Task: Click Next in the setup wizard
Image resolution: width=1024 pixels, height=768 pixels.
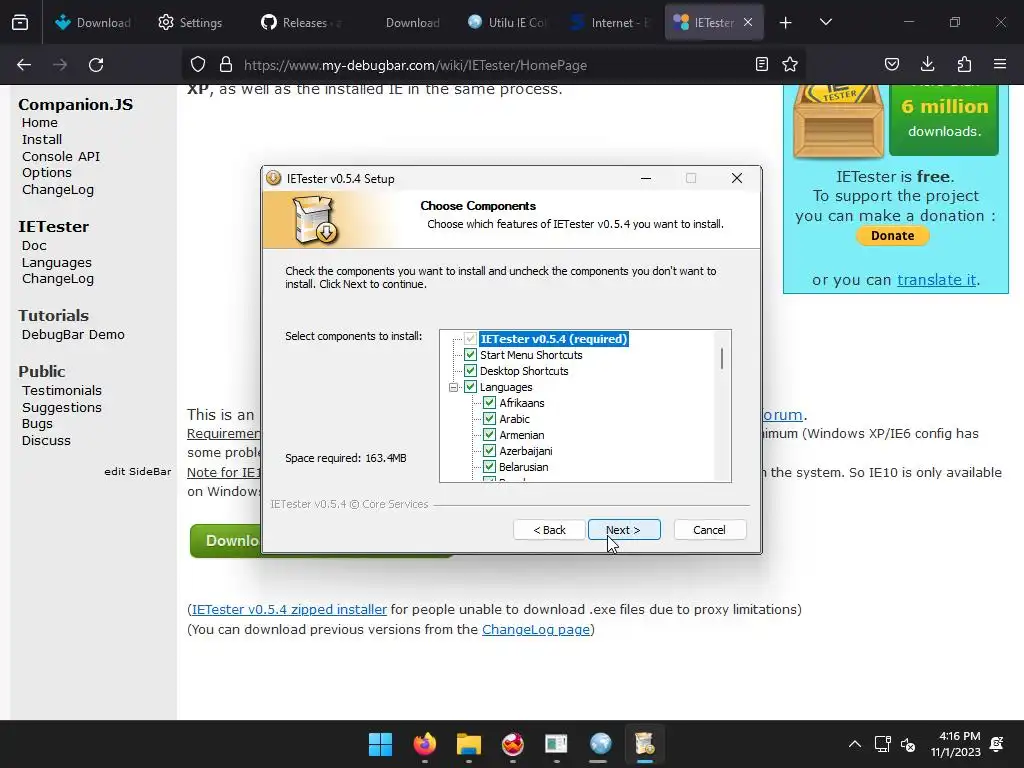Action: tap(624, 530)
